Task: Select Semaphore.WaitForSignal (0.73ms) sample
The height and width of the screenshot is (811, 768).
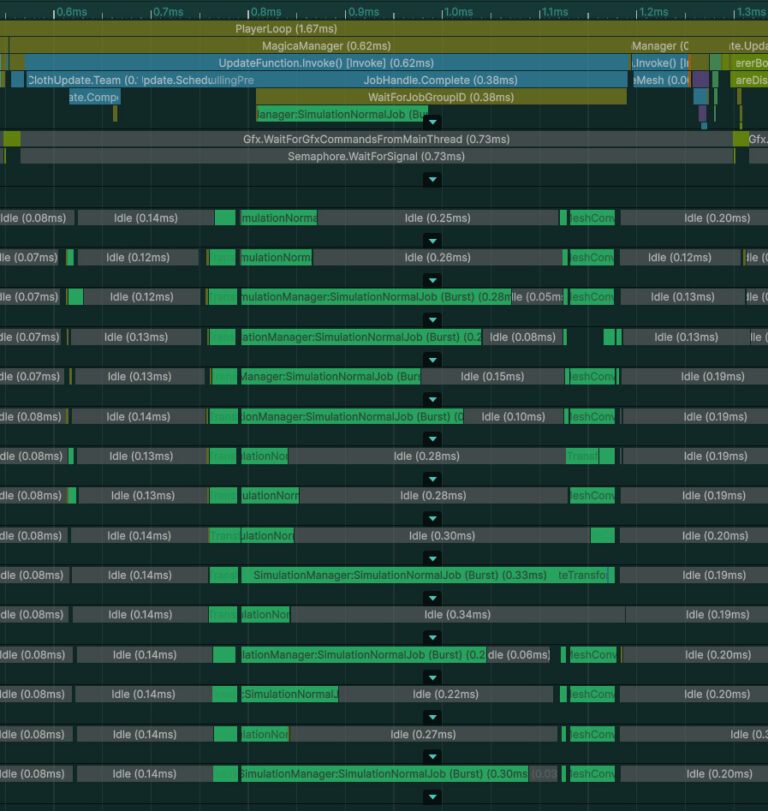Action: (x=377, y=156)
